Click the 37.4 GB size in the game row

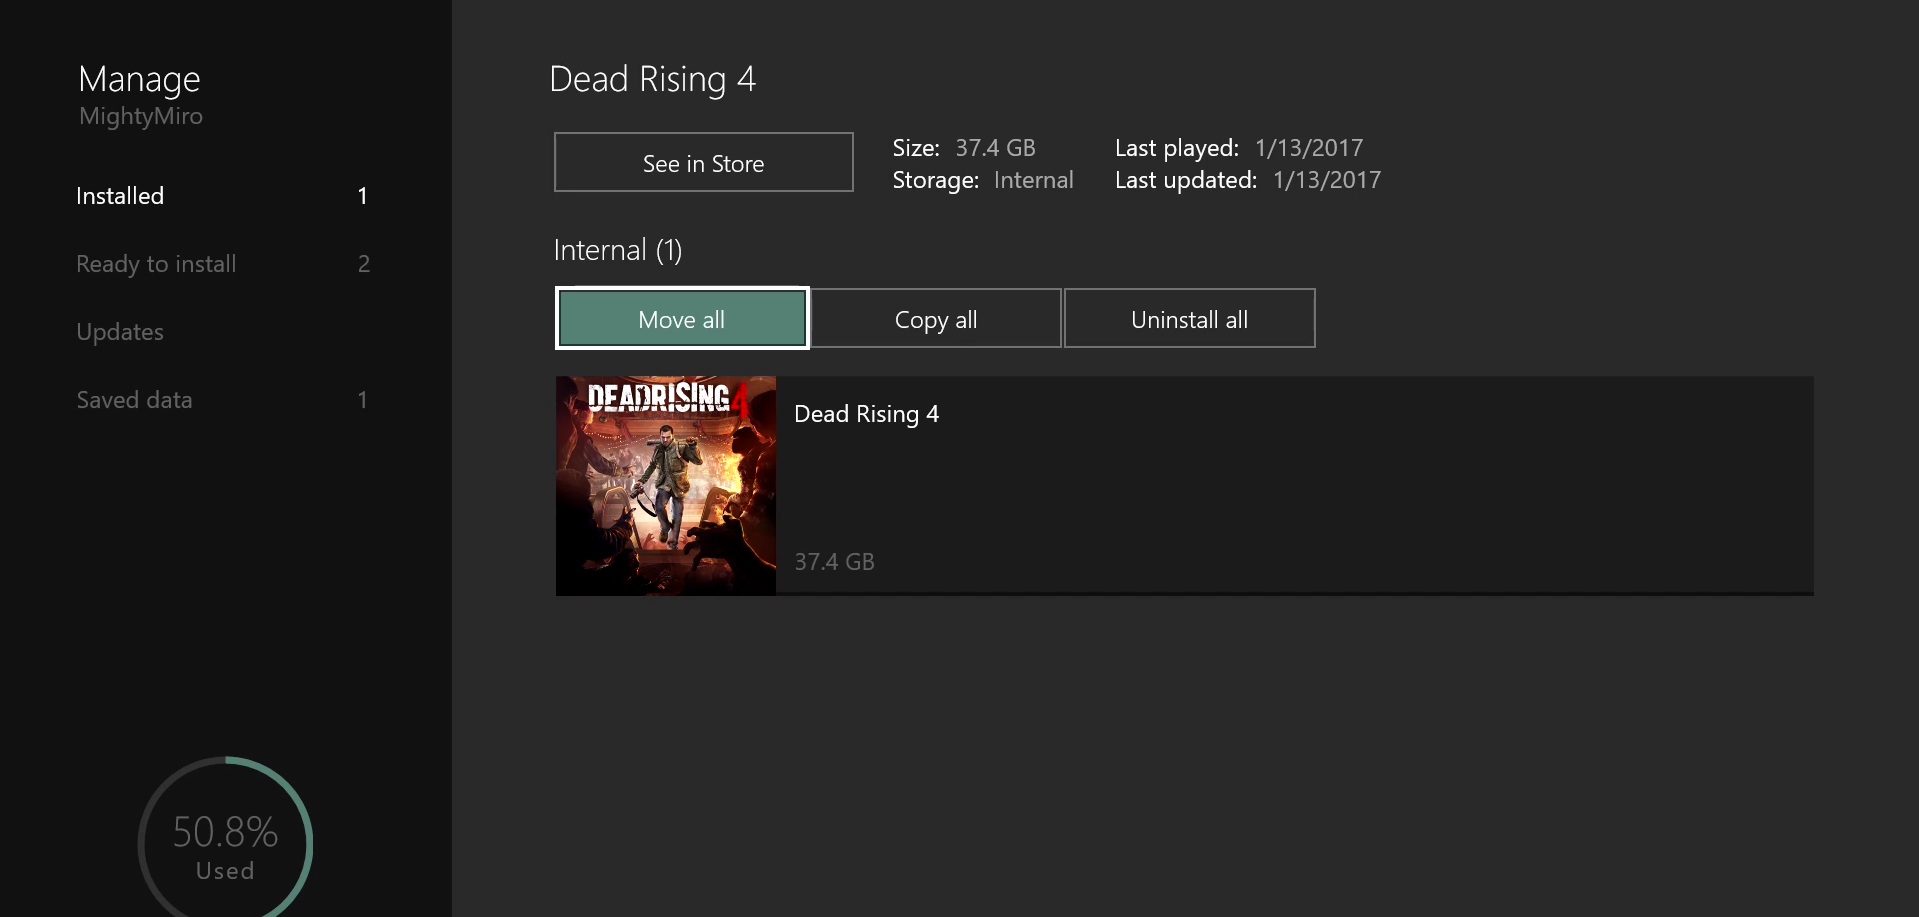(x=835, y=562)
